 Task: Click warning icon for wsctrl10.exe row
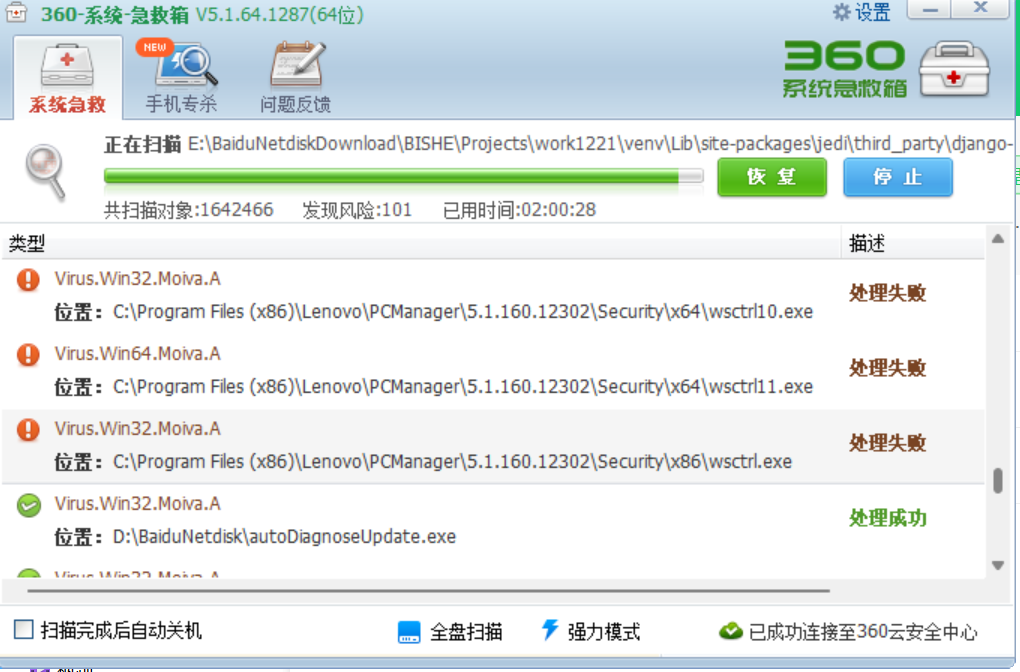click(28, 280)
